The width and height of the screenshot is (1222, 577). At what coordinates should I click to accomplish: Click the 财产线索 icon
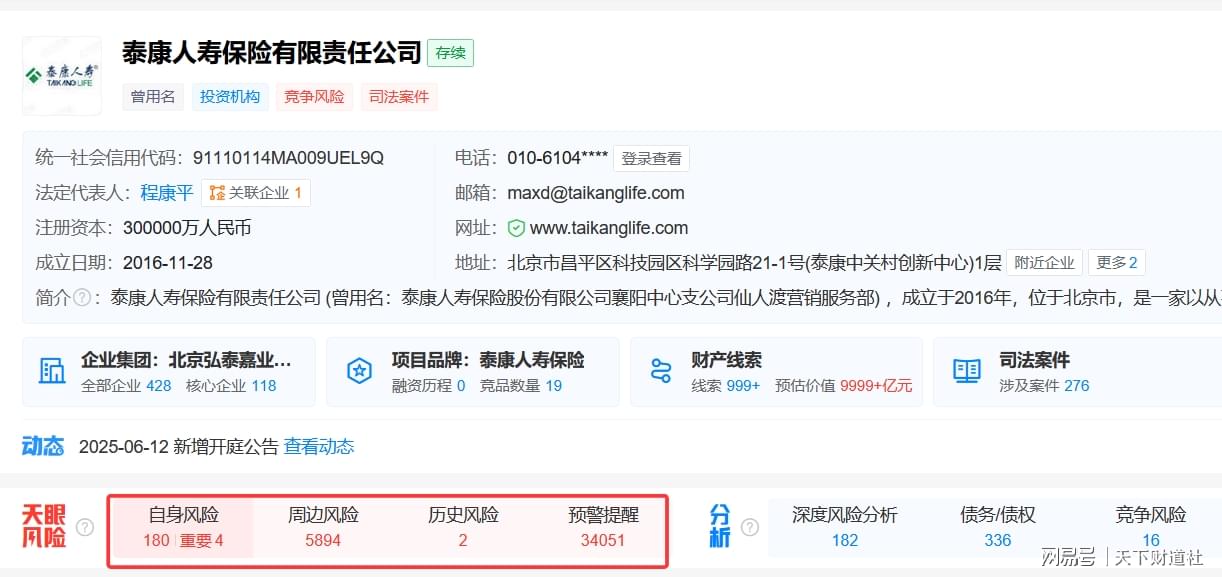click(x=661, y=372)
